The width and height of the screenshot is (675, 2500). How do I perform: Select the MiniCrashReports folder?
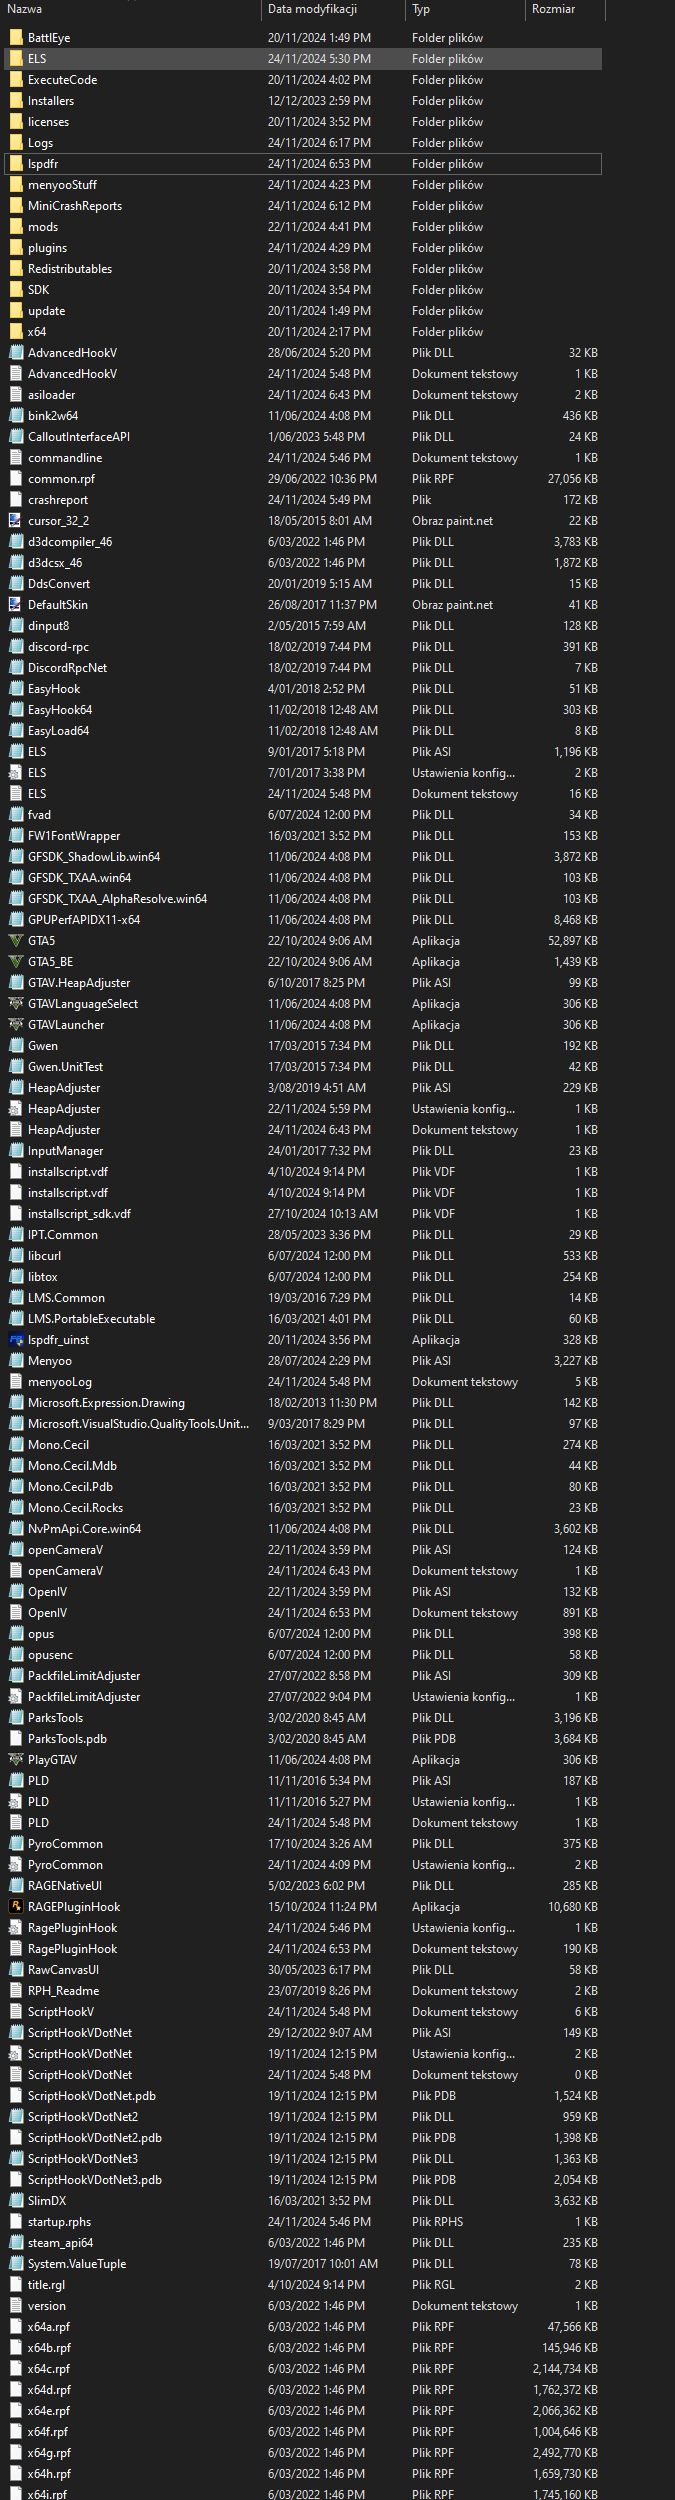pos(303,206)
